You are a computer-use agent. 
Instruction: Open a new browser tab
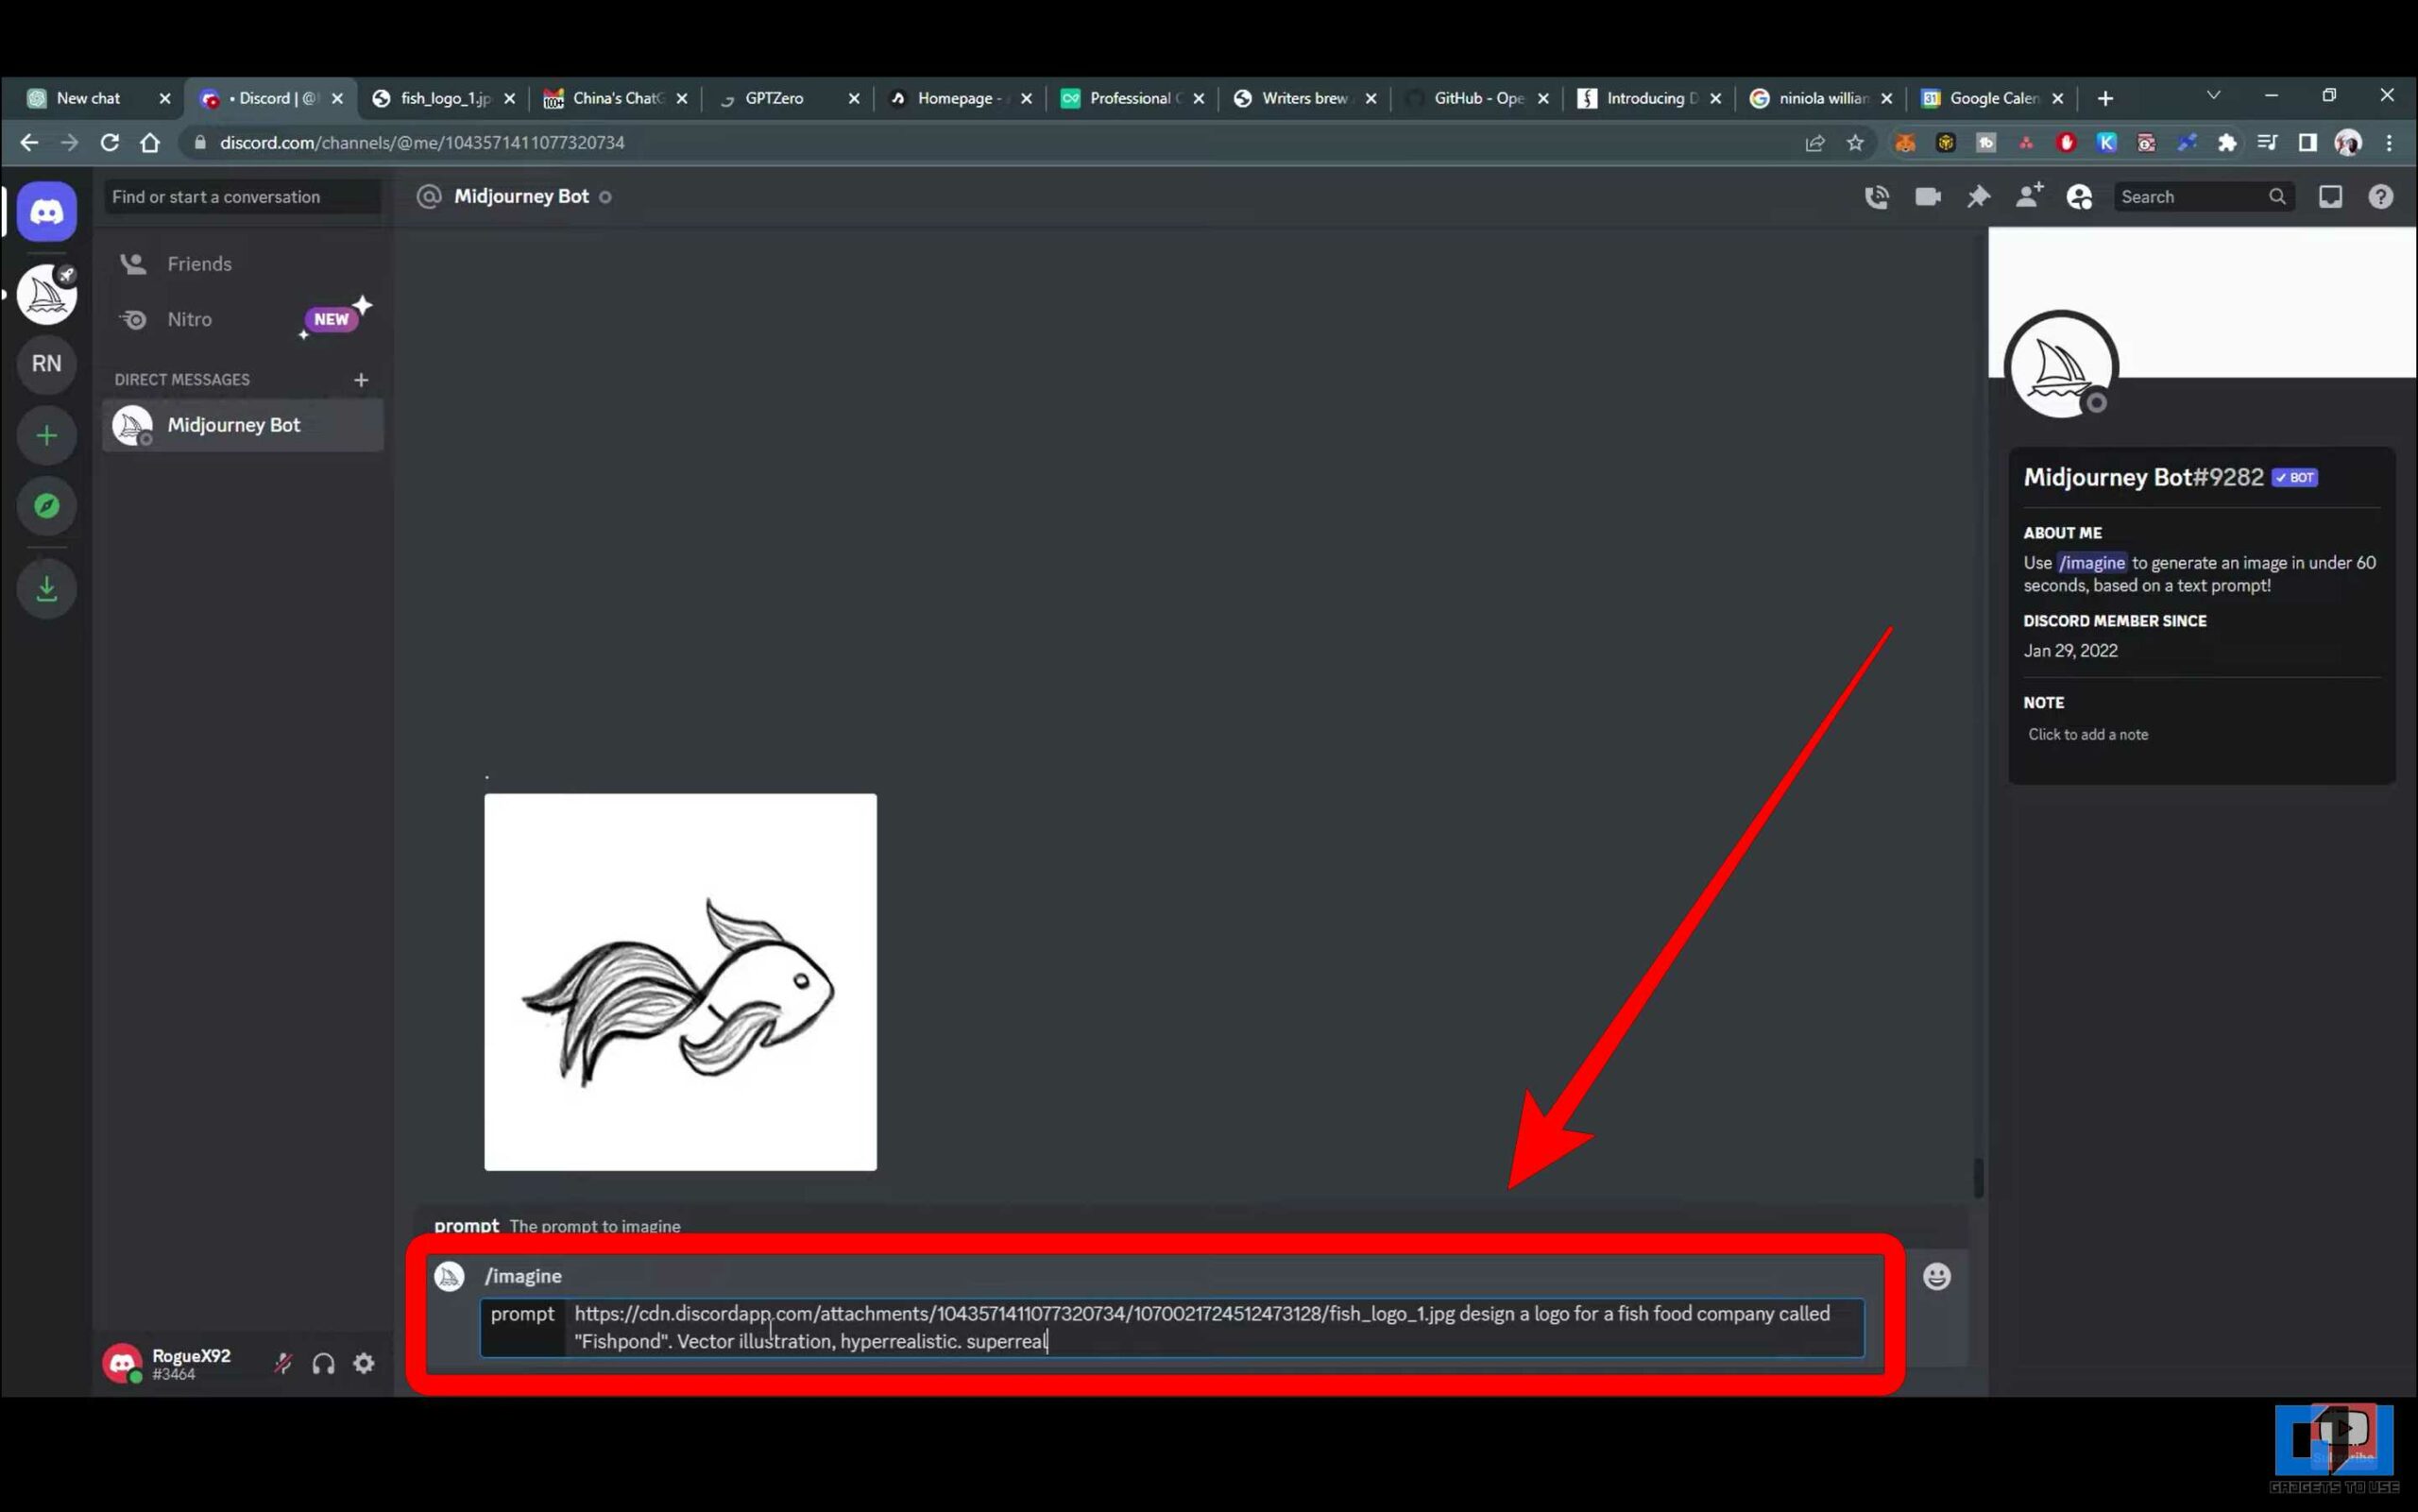(2105, 98)
